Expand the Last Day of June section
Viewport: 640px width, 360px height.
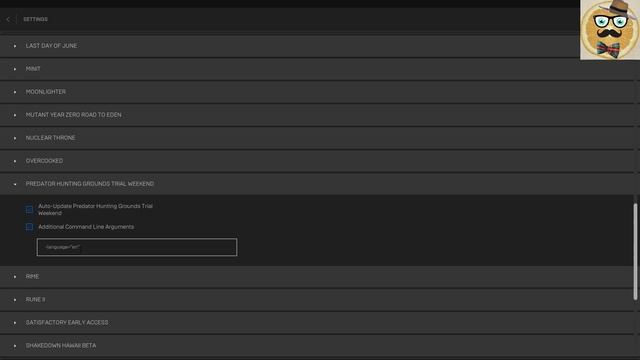(317, 46)
